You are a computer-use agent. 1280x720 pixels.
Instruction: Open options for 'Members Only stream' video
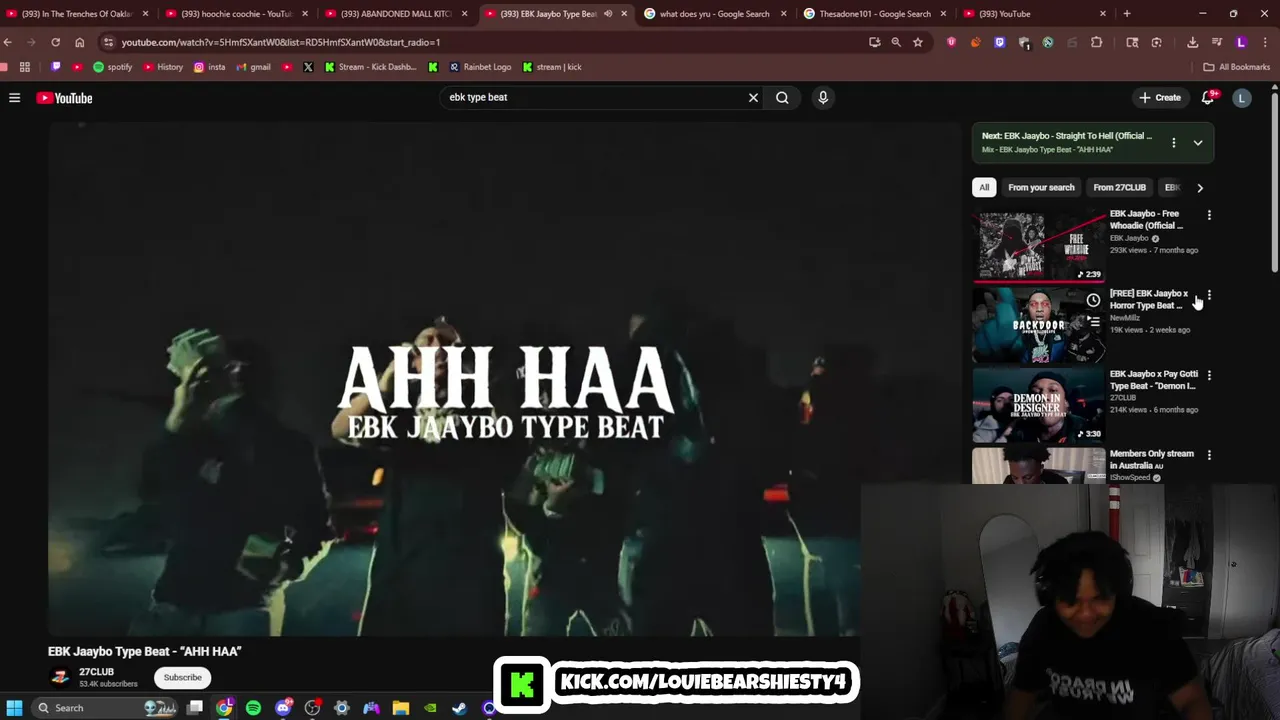(x=1209, y=455)
